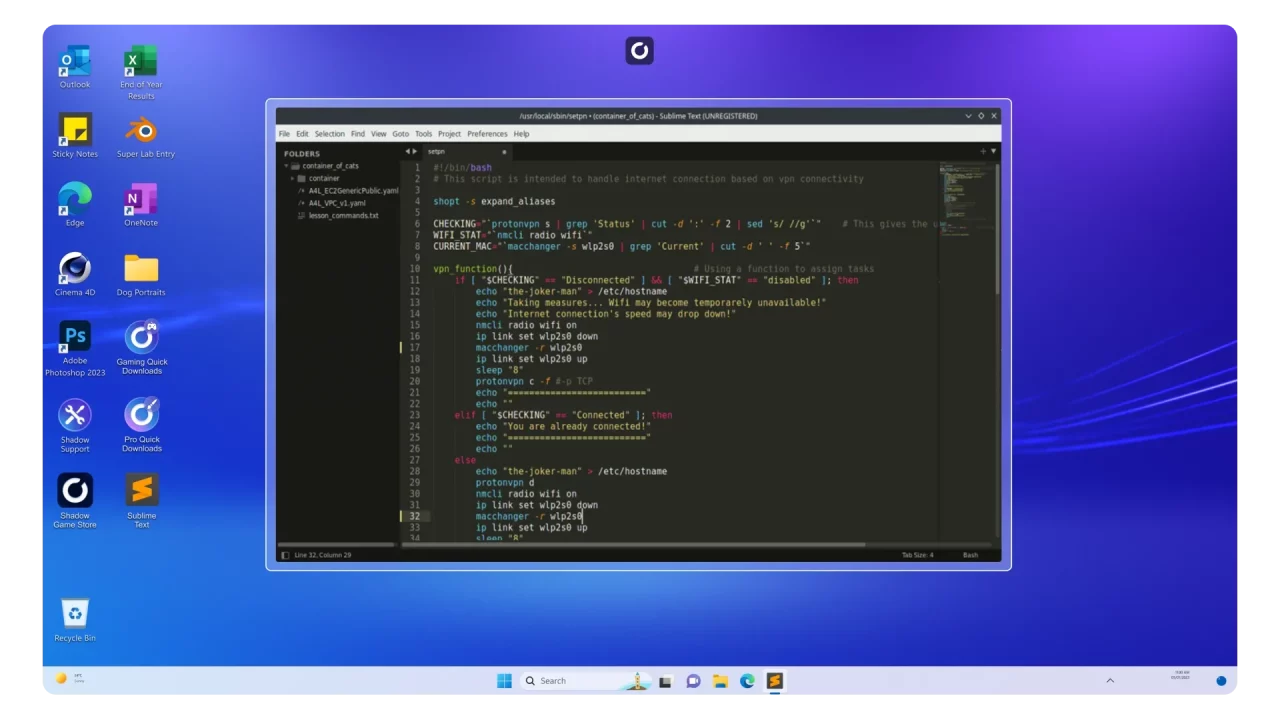This screenshot has height=720, width=1280.
Task: Toggle the side bar from status bar icon
Action: click(x=285, y=555)
